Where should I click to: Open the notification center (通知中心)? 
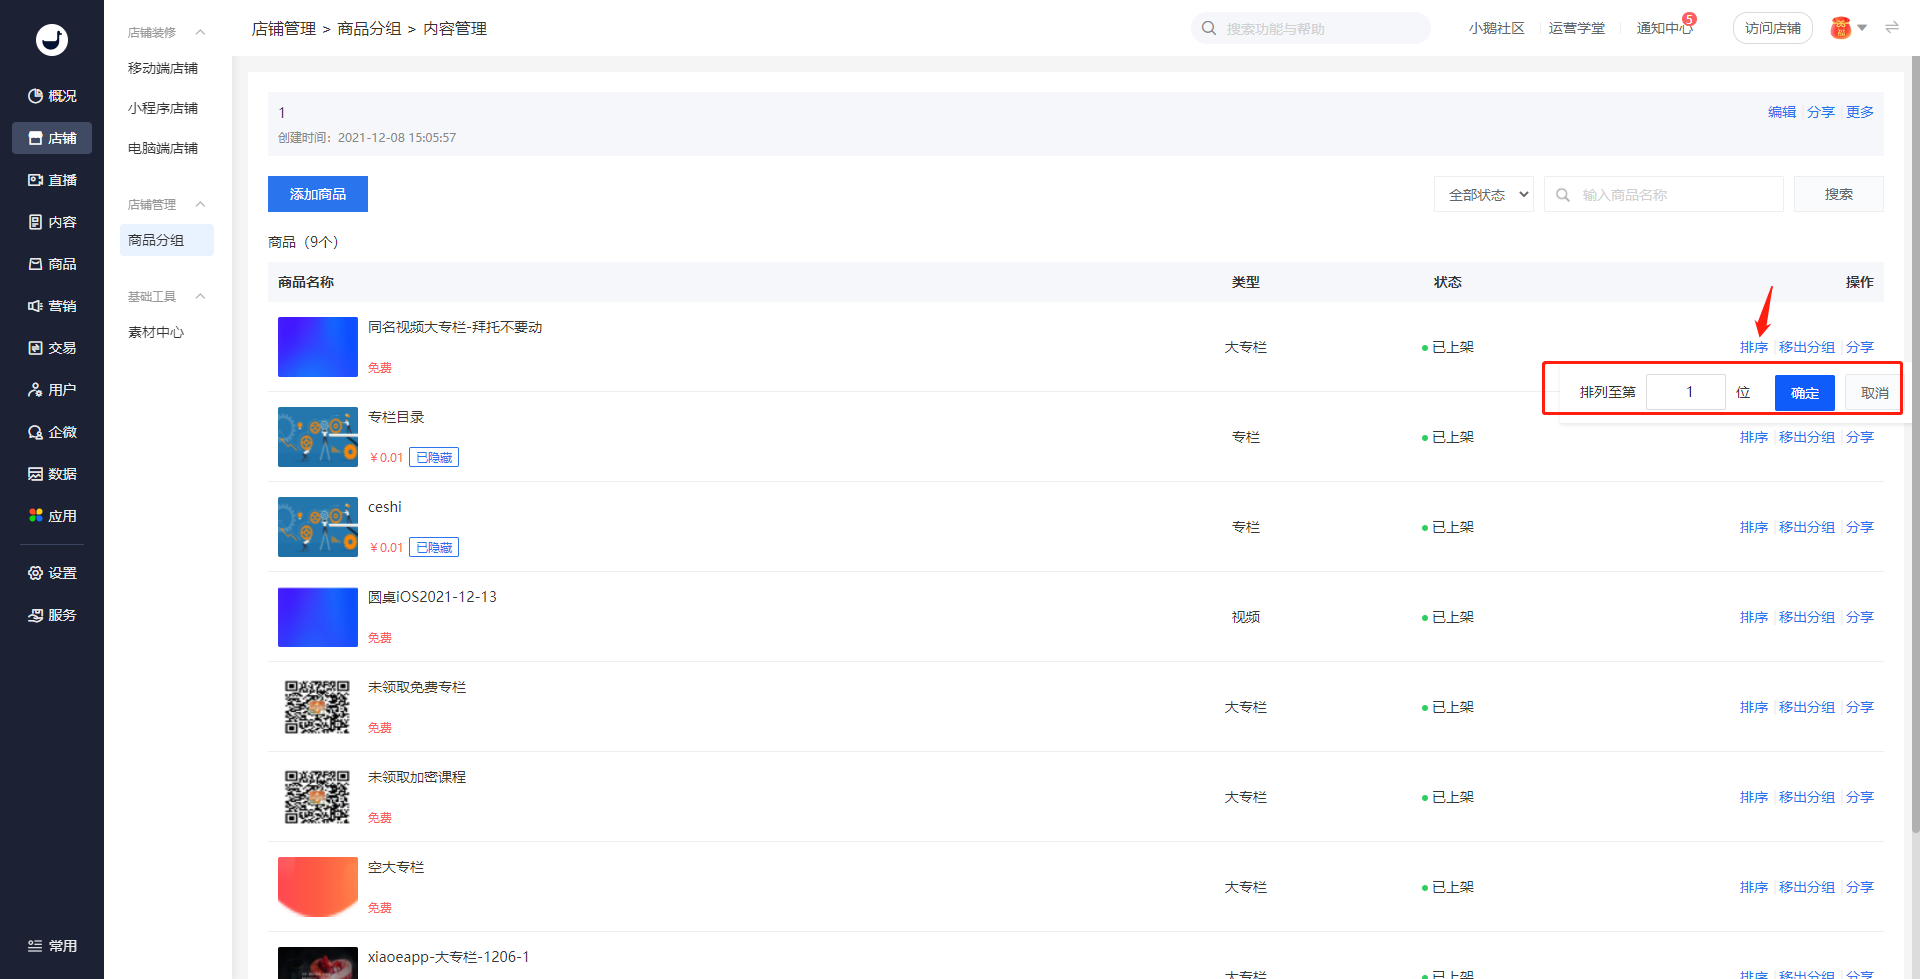tap(1664, 28)
